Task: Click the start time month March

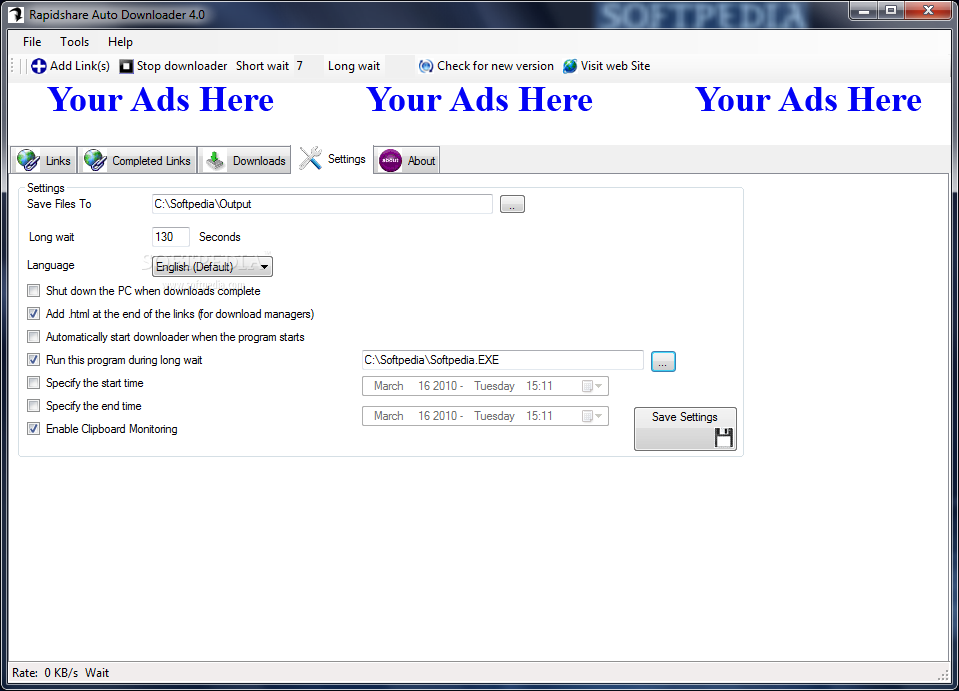Action: [388, 386]
